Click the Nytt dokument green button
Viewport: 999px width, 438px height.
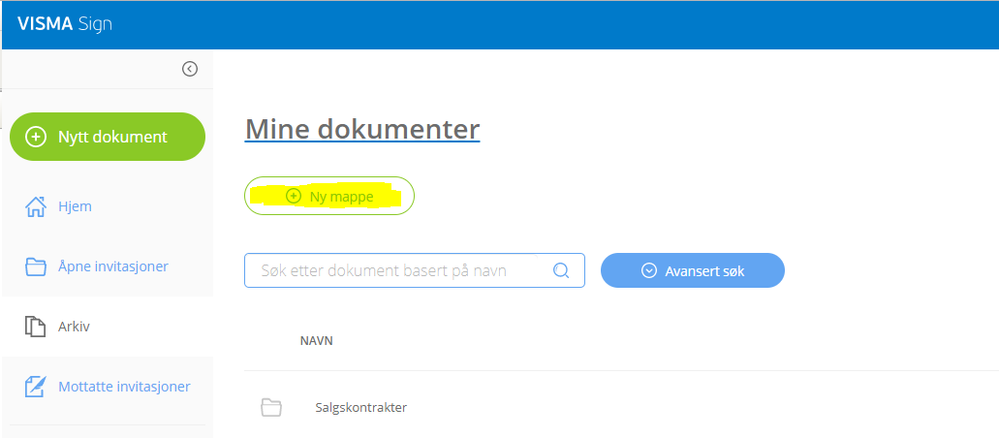108,136
